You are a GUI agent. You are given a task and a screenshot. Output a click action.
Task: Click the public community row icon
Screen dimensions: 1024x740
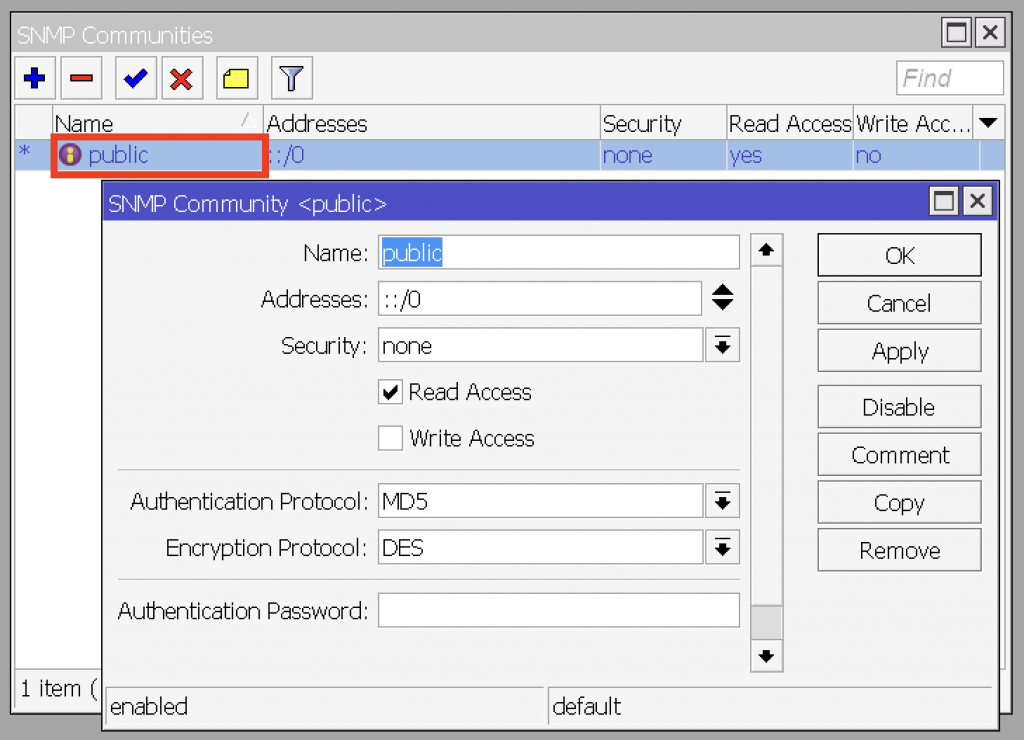(x=70, y=155)
